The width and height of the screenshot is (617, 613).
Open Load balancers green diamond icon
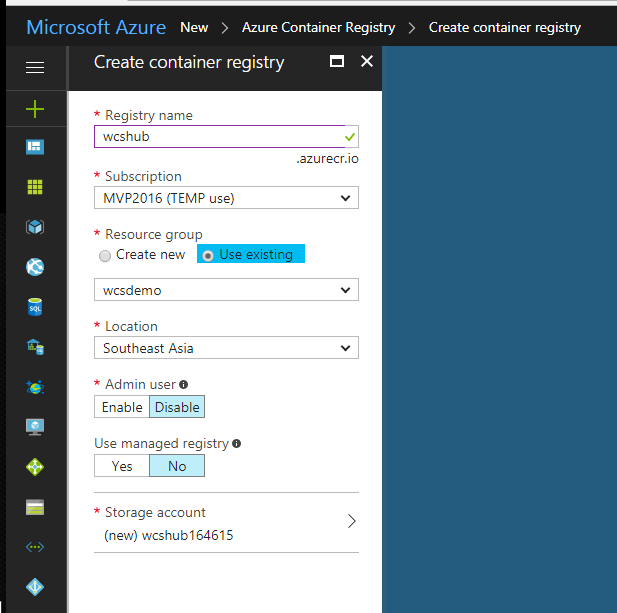click(35, 467)
